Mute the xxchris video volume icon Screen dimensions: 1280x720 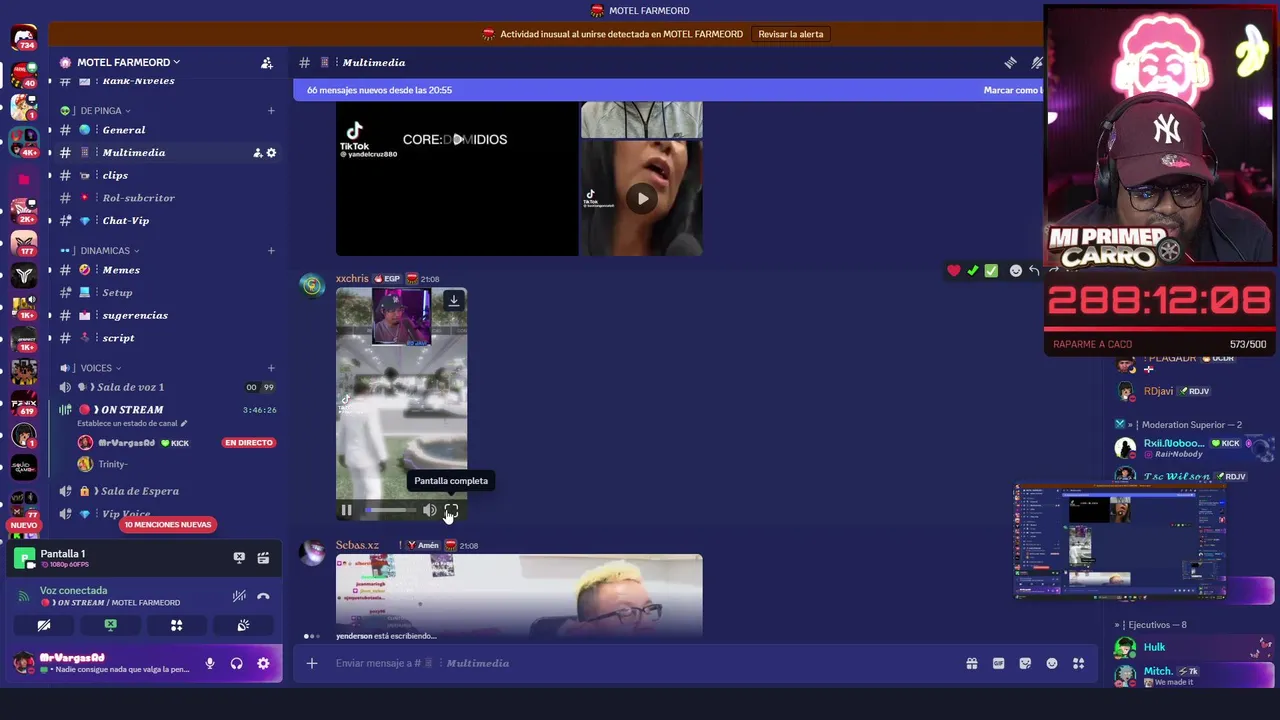[x=429, y=510]
